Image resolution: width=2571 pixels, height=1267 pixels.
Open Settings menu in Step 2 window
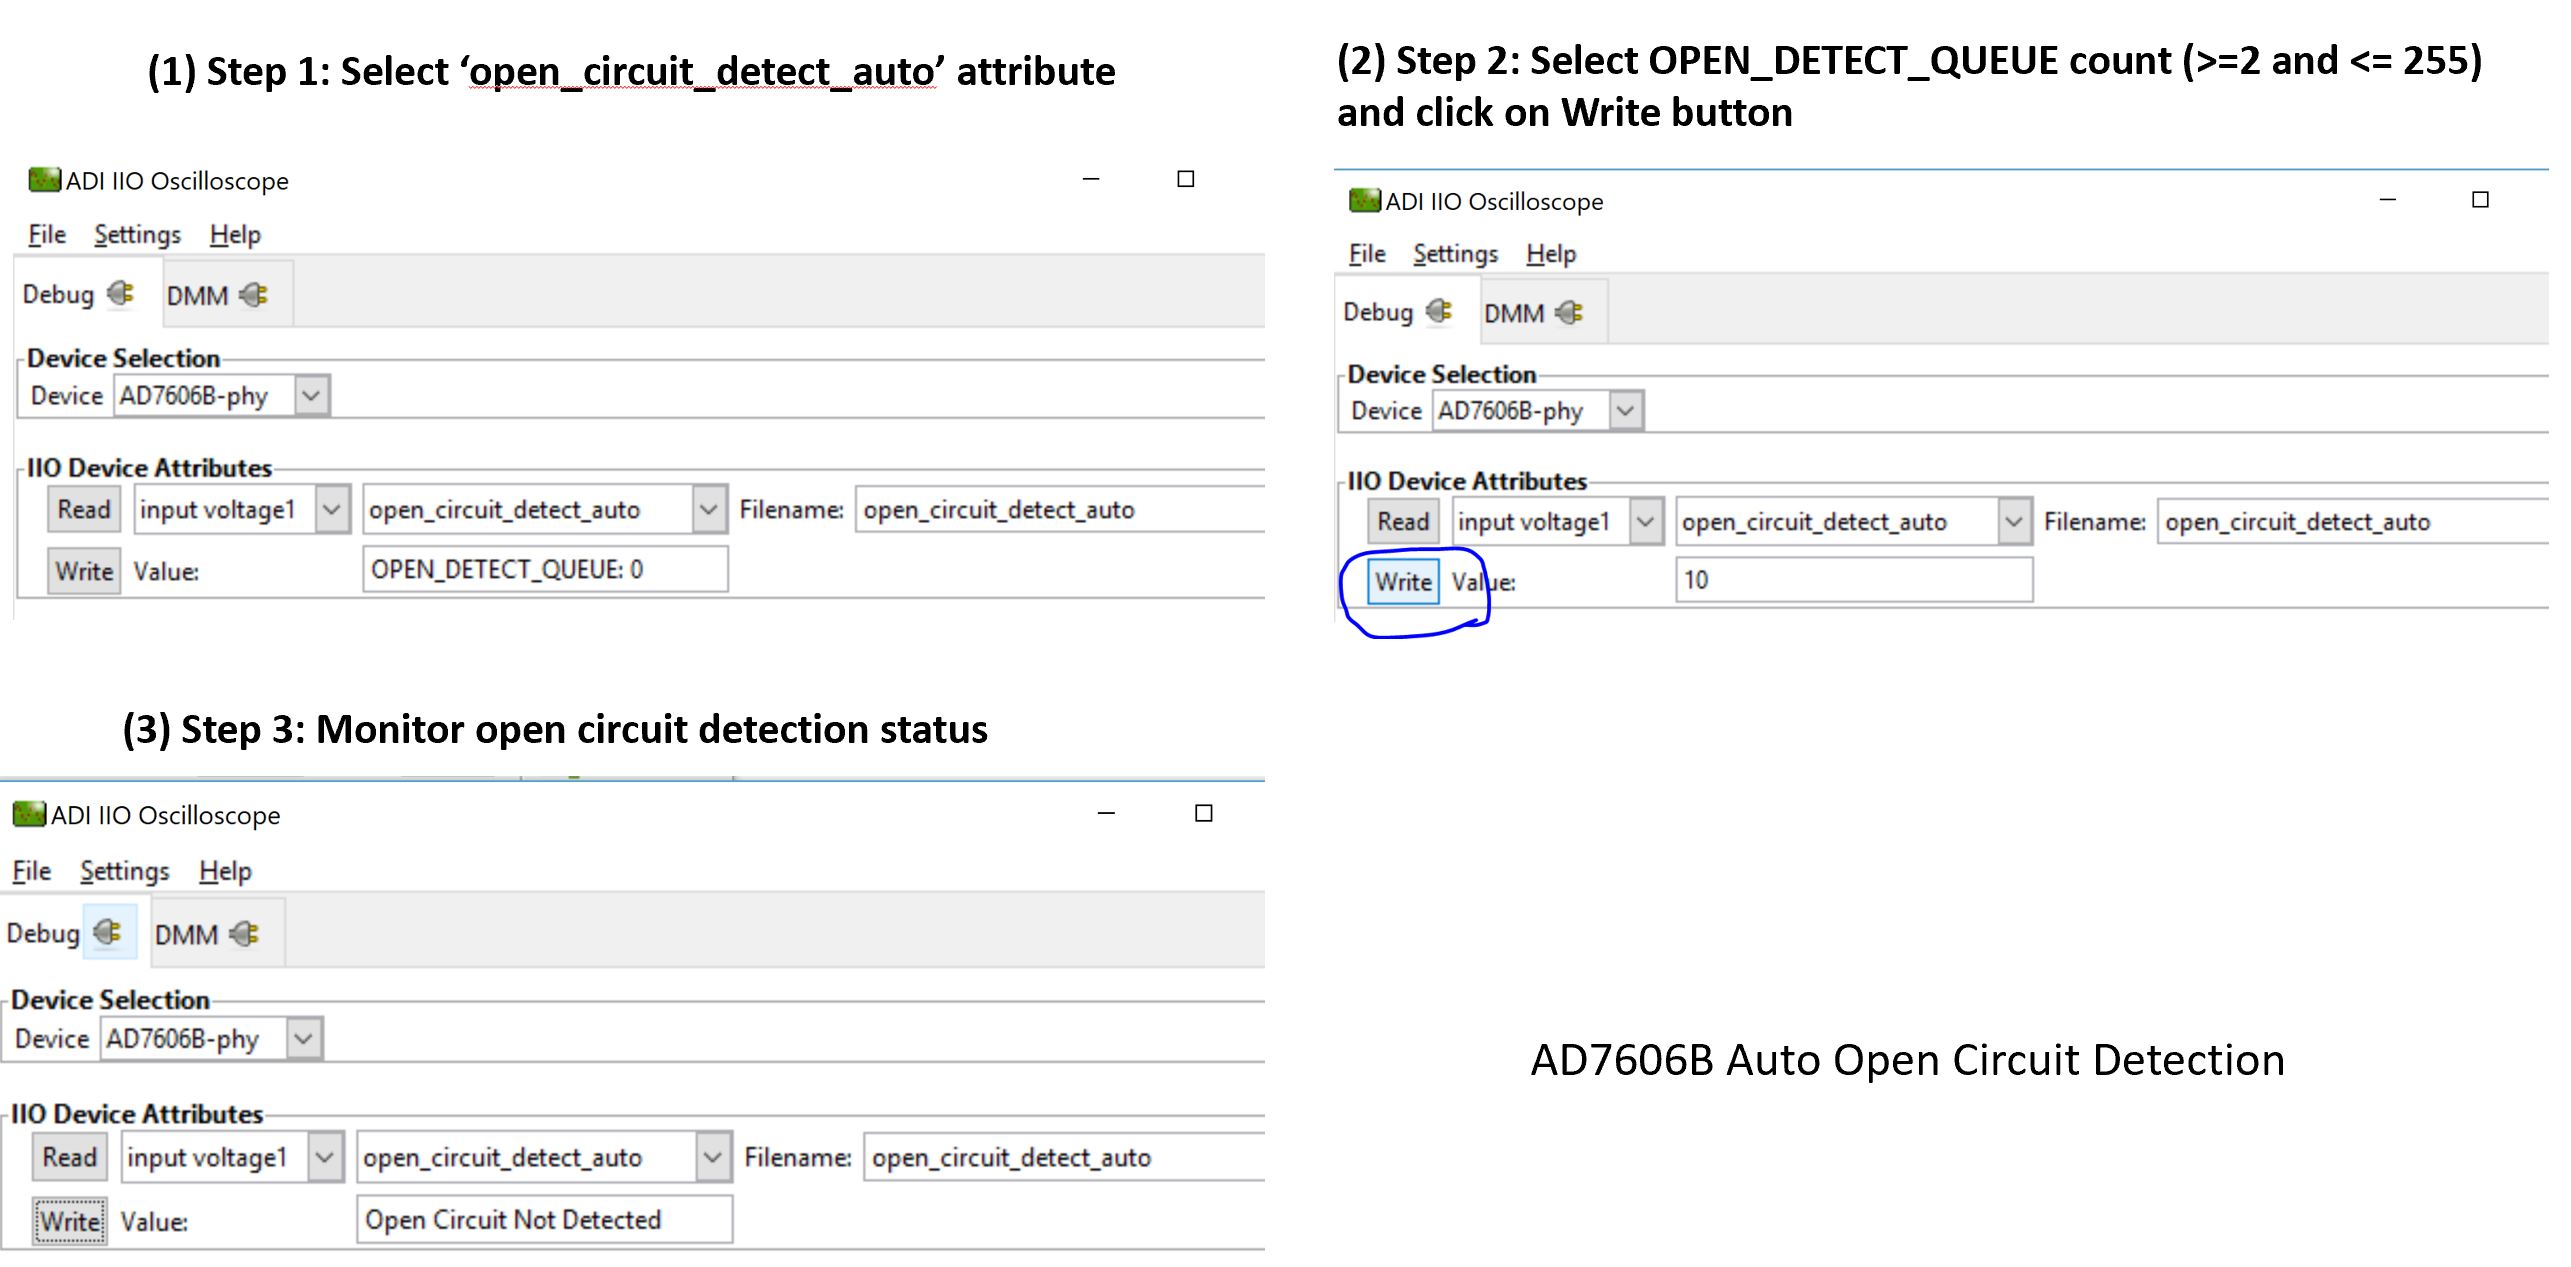click(x=1455, y=254)
